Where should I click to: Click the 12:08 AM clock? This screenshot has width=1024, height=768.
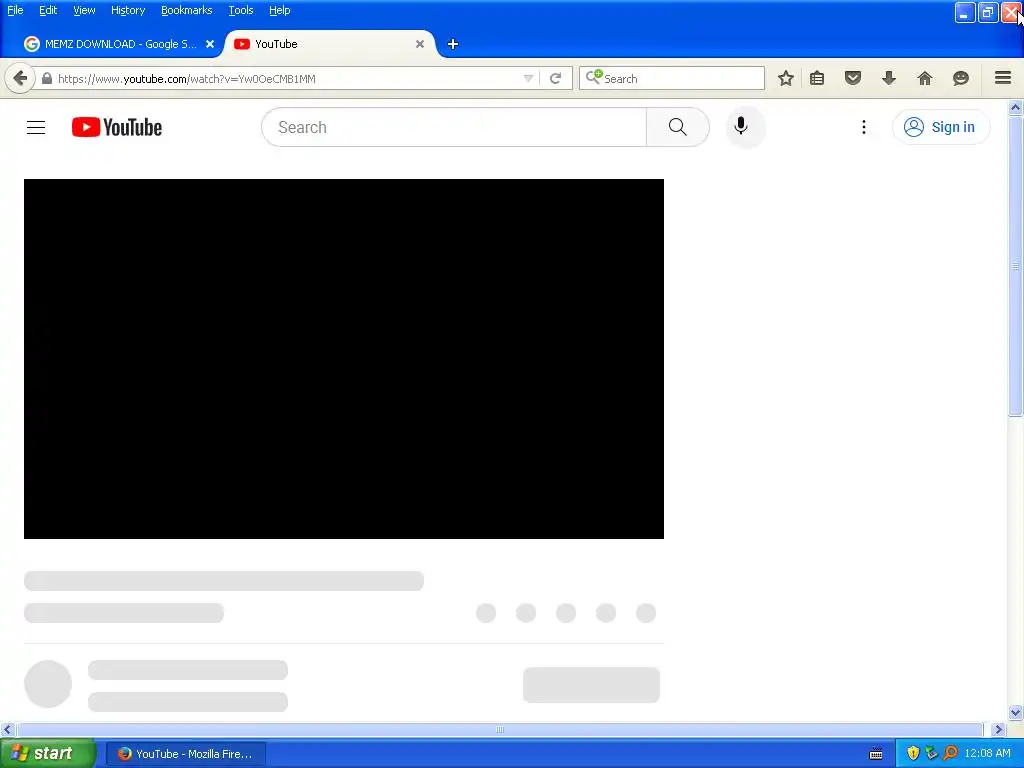pyautogui.click(x=987, y=754)
